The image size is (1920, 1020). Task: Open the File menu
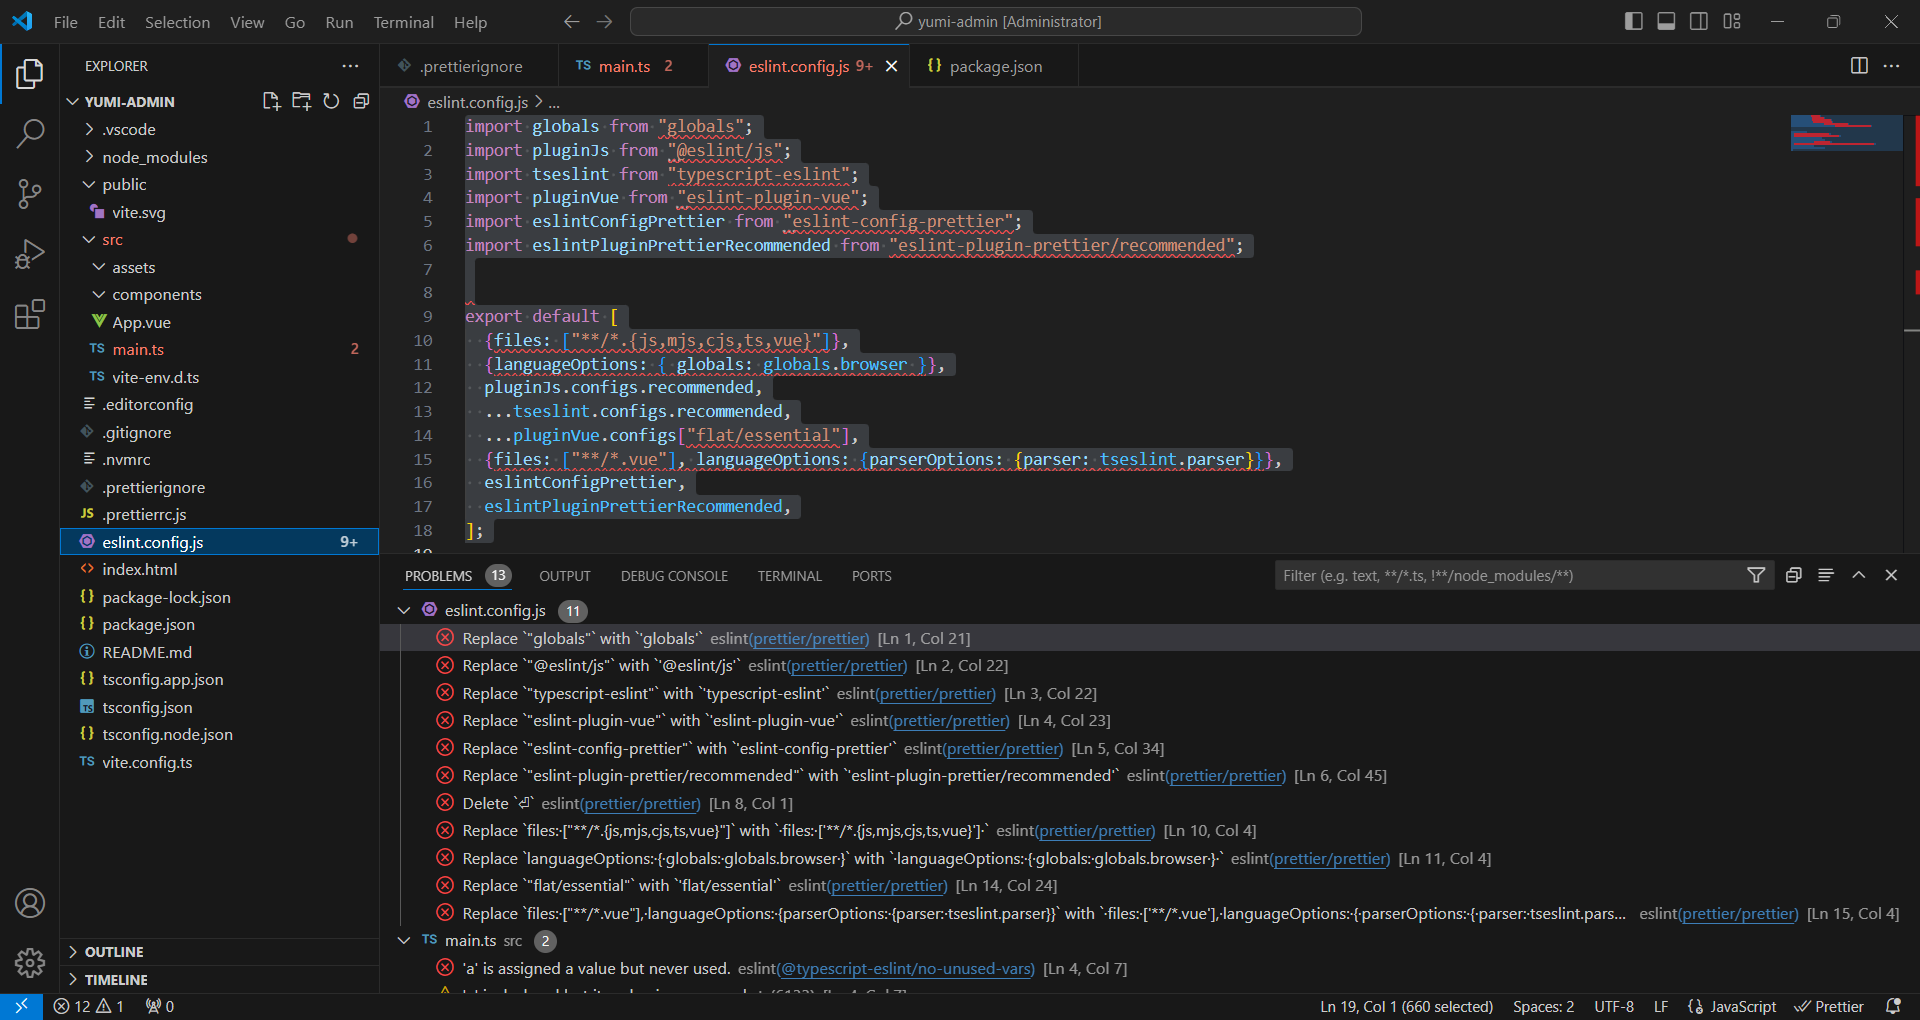(66, 22)
